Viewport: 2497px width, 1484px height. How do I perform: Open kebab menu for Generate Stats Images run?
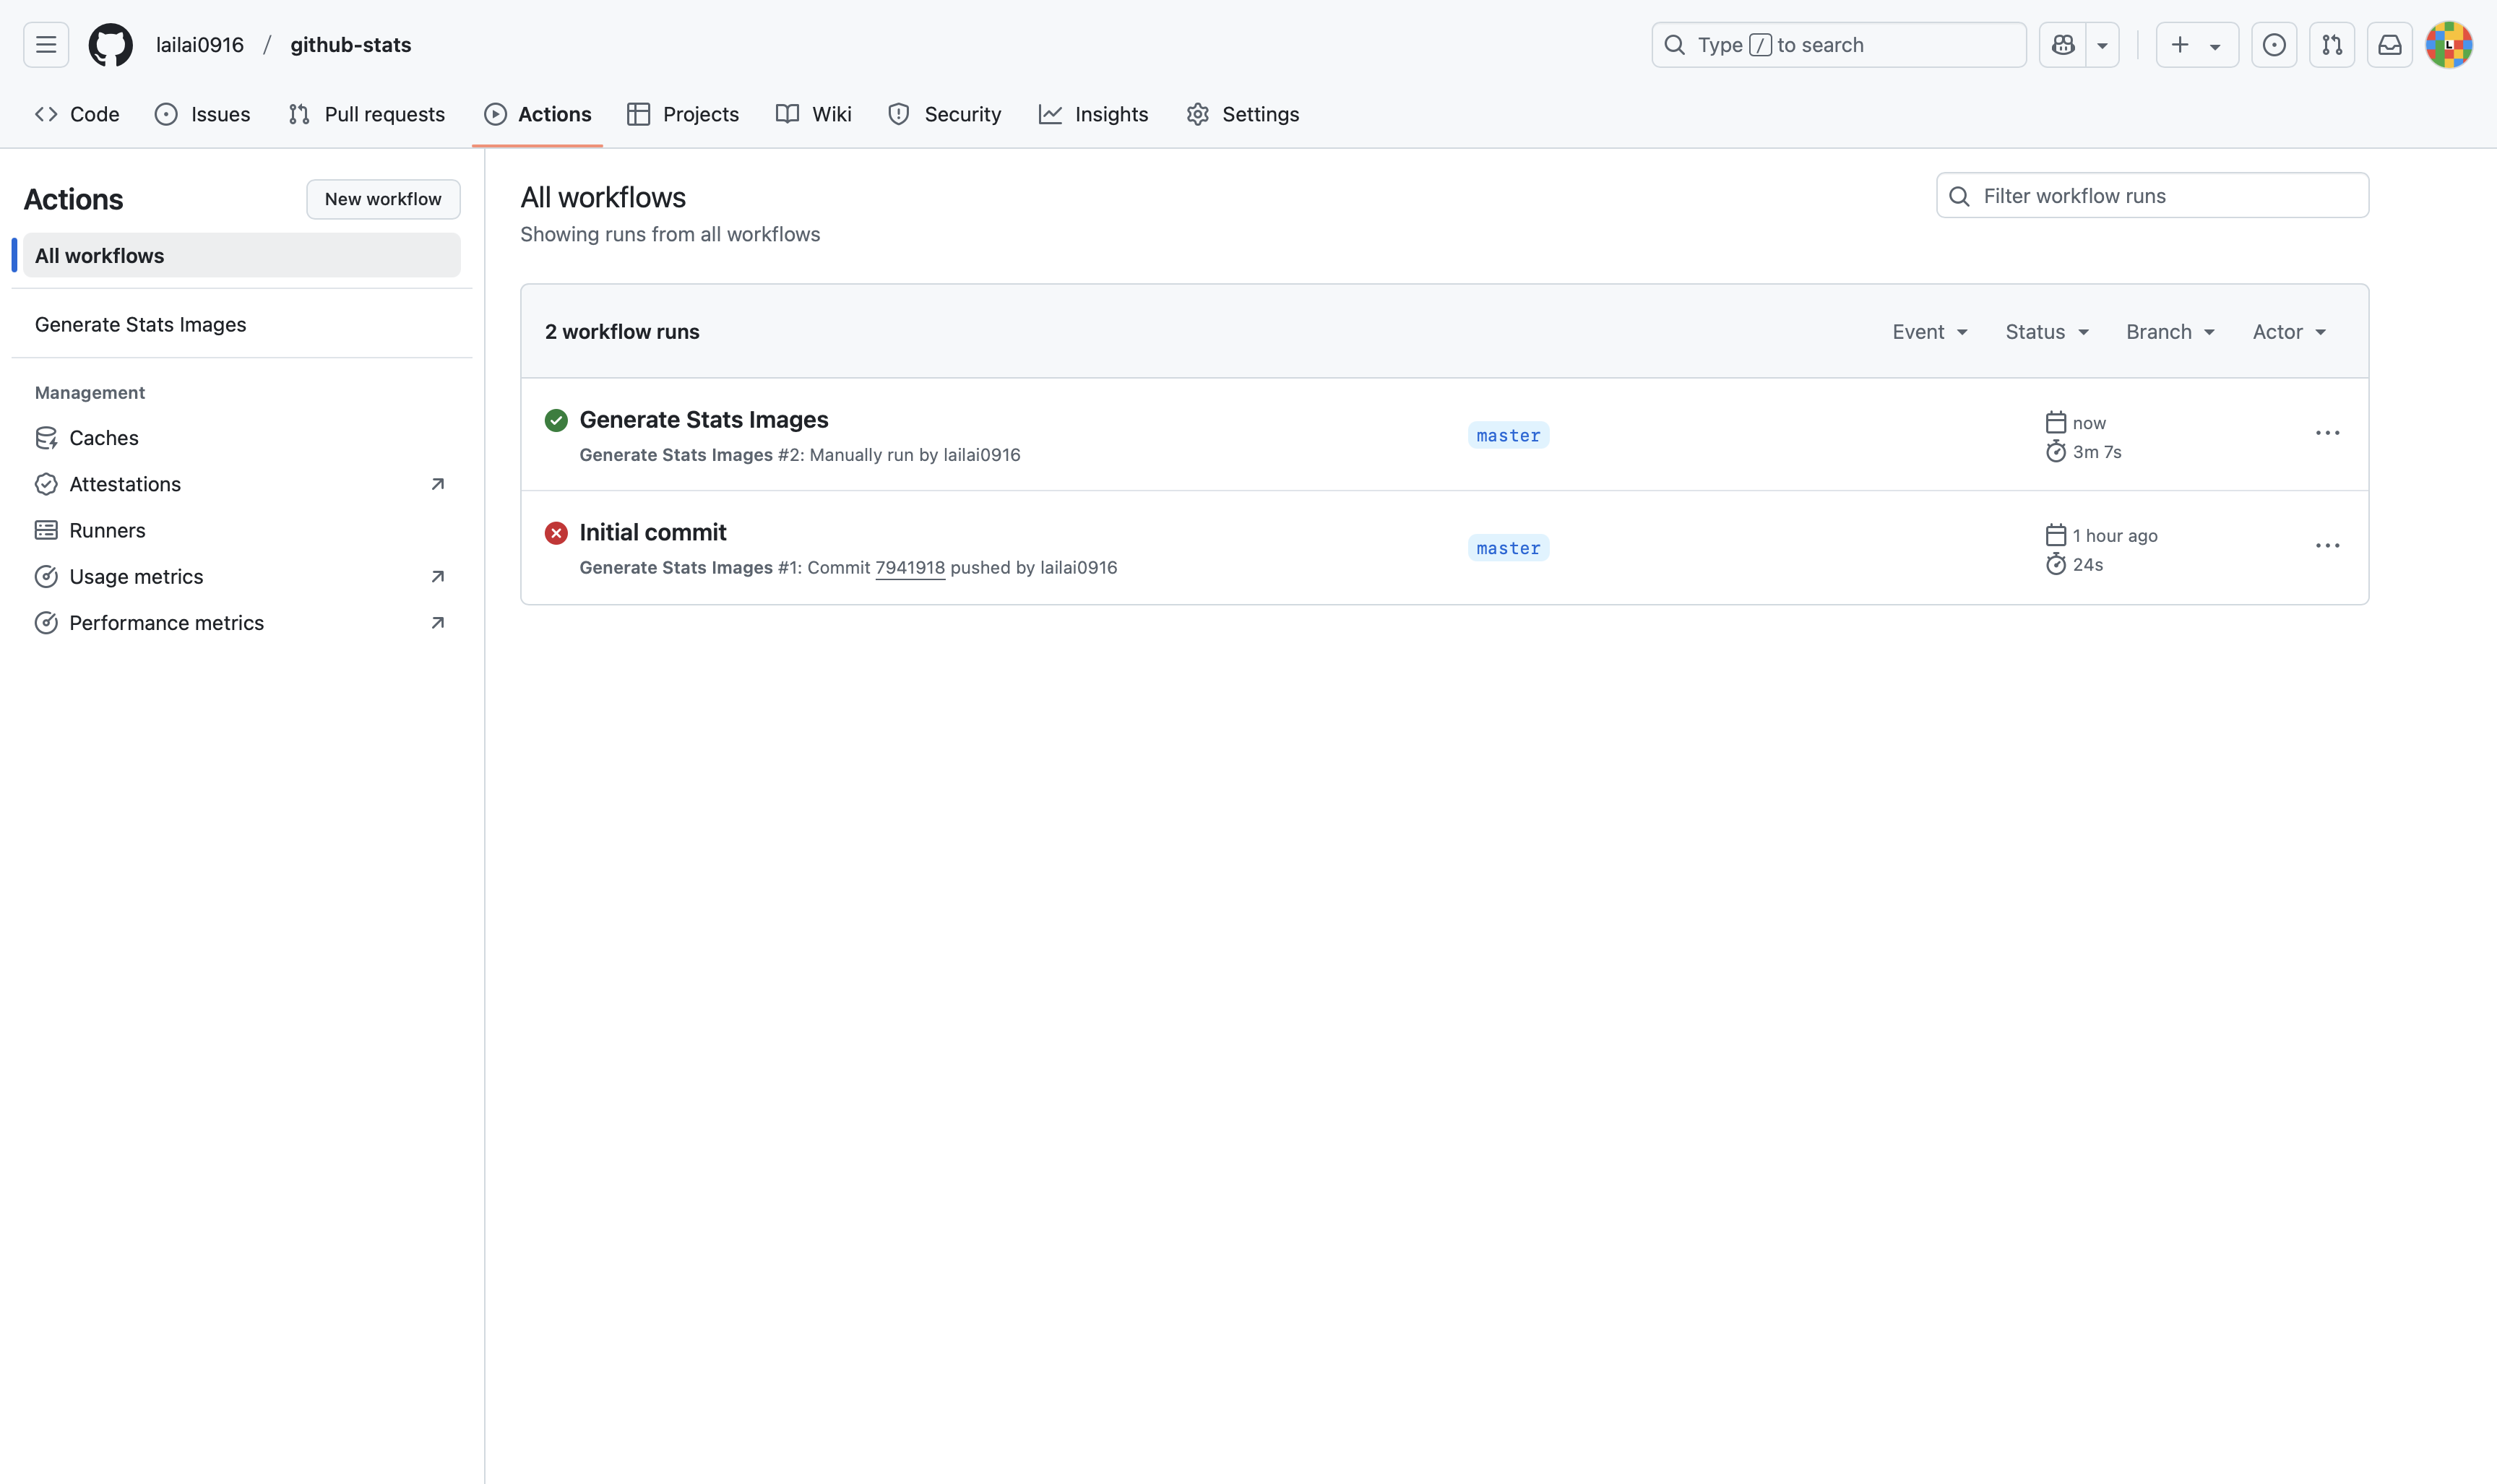pos(2327,433)
